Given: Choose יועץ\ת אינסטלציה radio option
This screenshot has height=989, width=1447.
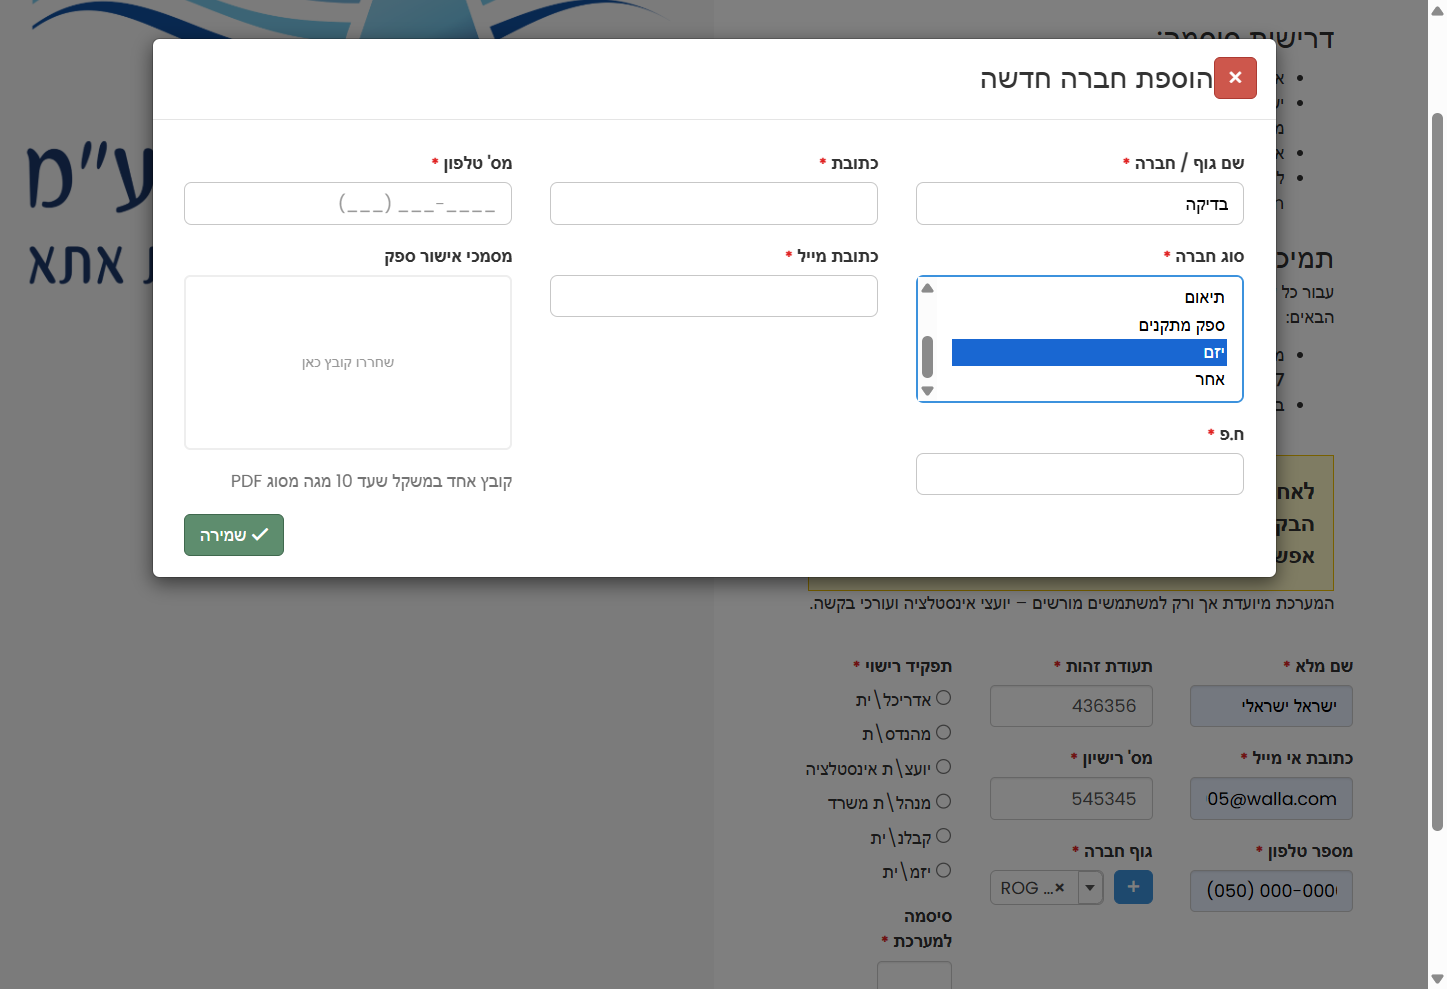Looking at the screenshot, I should (943, 767).
